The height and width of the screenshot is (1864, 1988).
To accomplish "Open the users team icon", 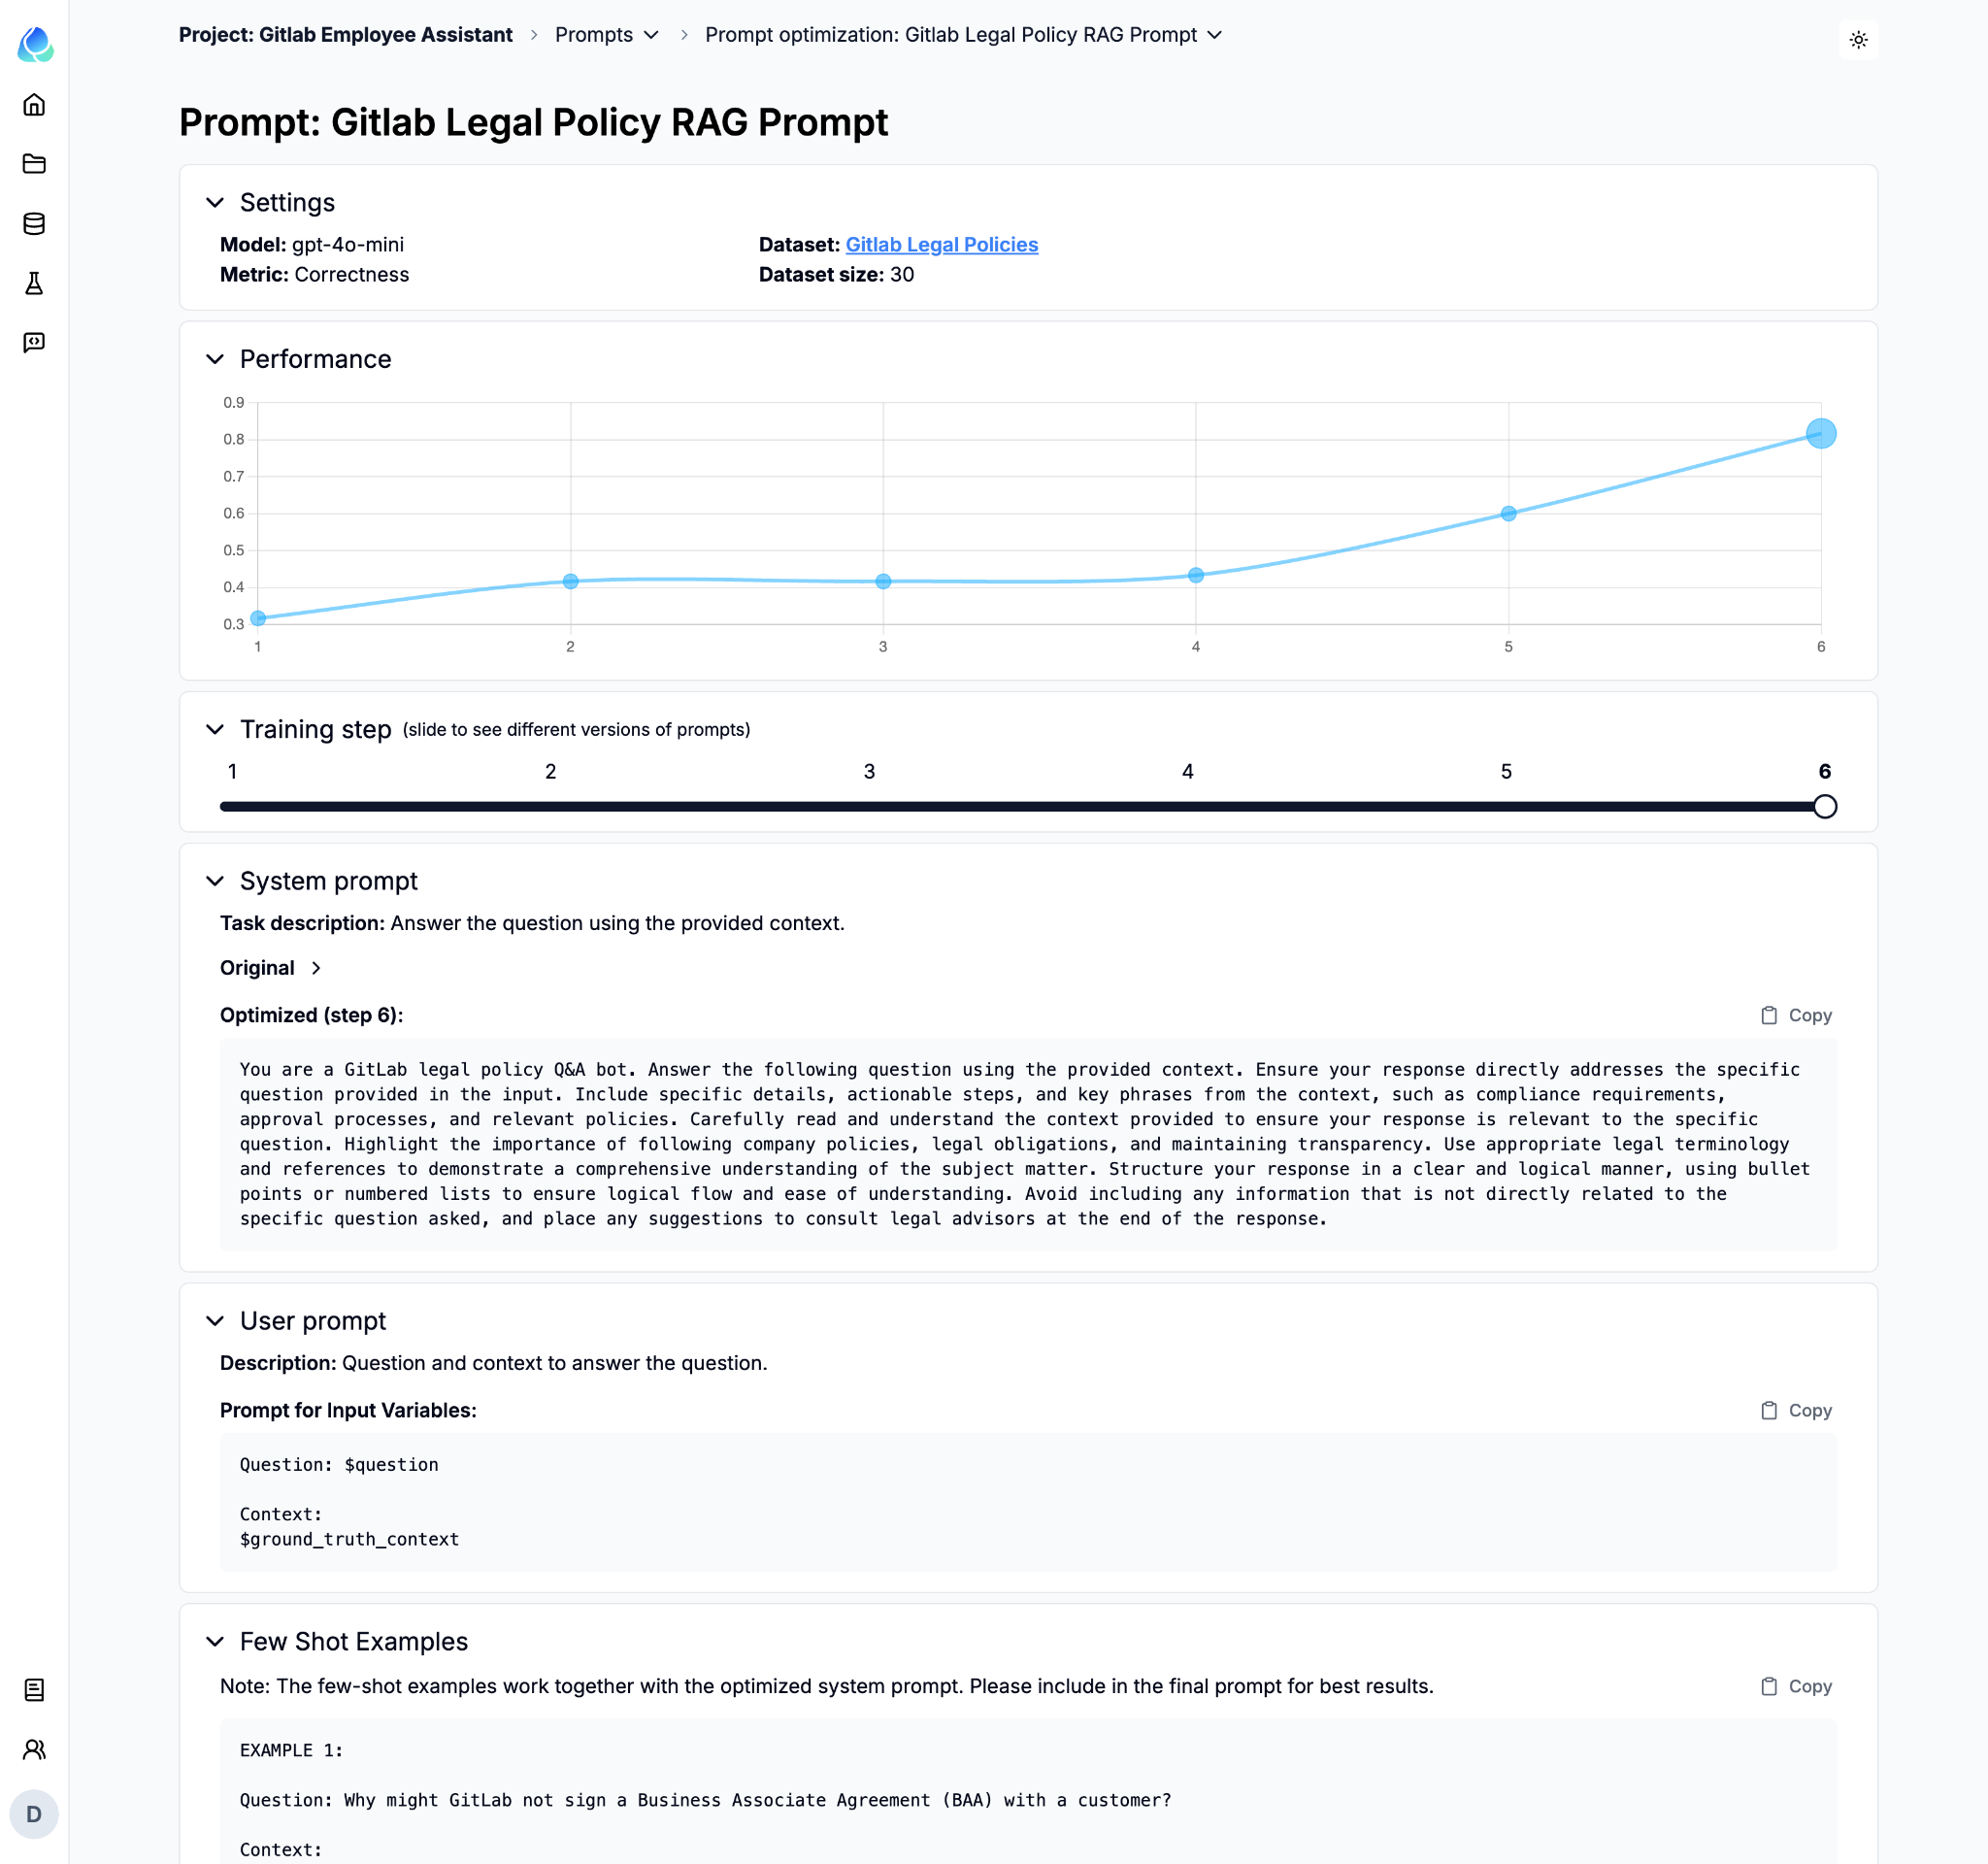I will tap(34, 1749).
